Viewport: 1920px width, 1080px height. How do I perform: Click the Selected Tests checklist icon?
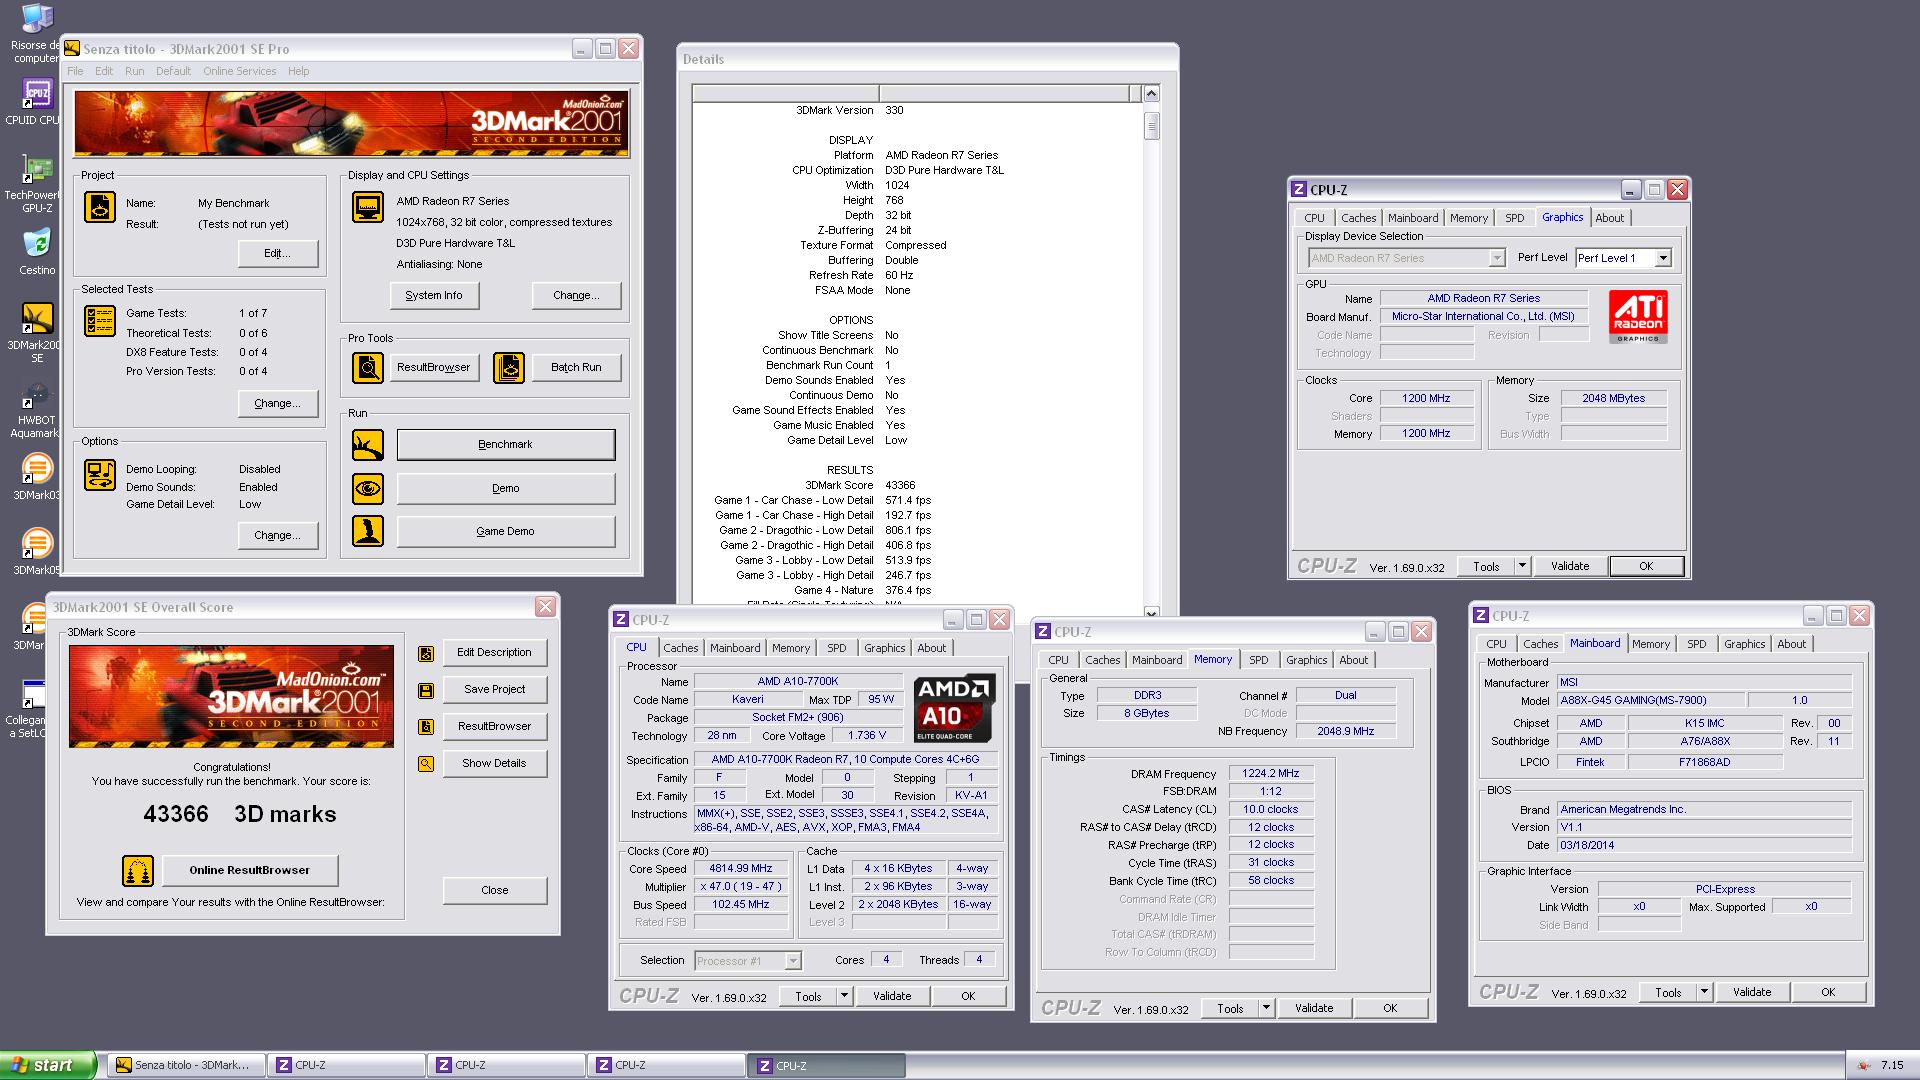coord(100,321)
